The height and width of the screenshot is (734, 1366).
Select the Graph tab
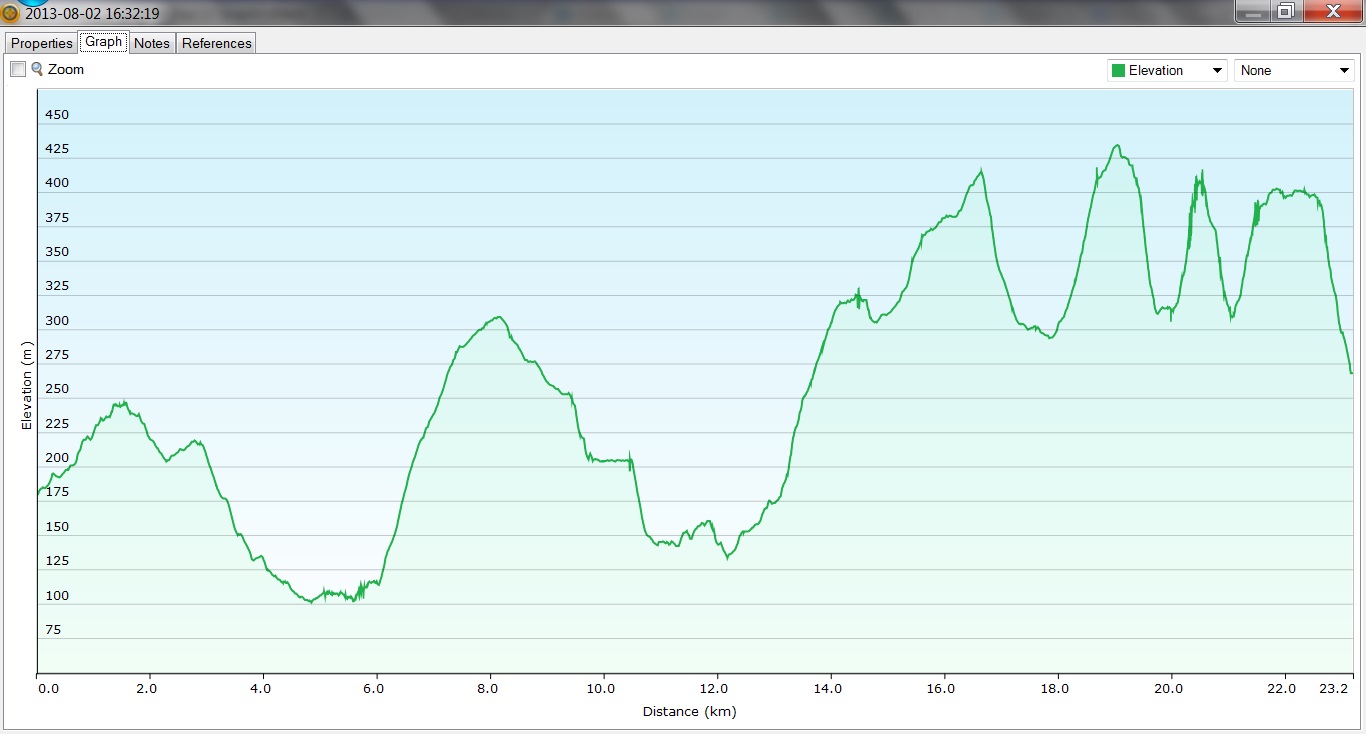pos(103,42)
